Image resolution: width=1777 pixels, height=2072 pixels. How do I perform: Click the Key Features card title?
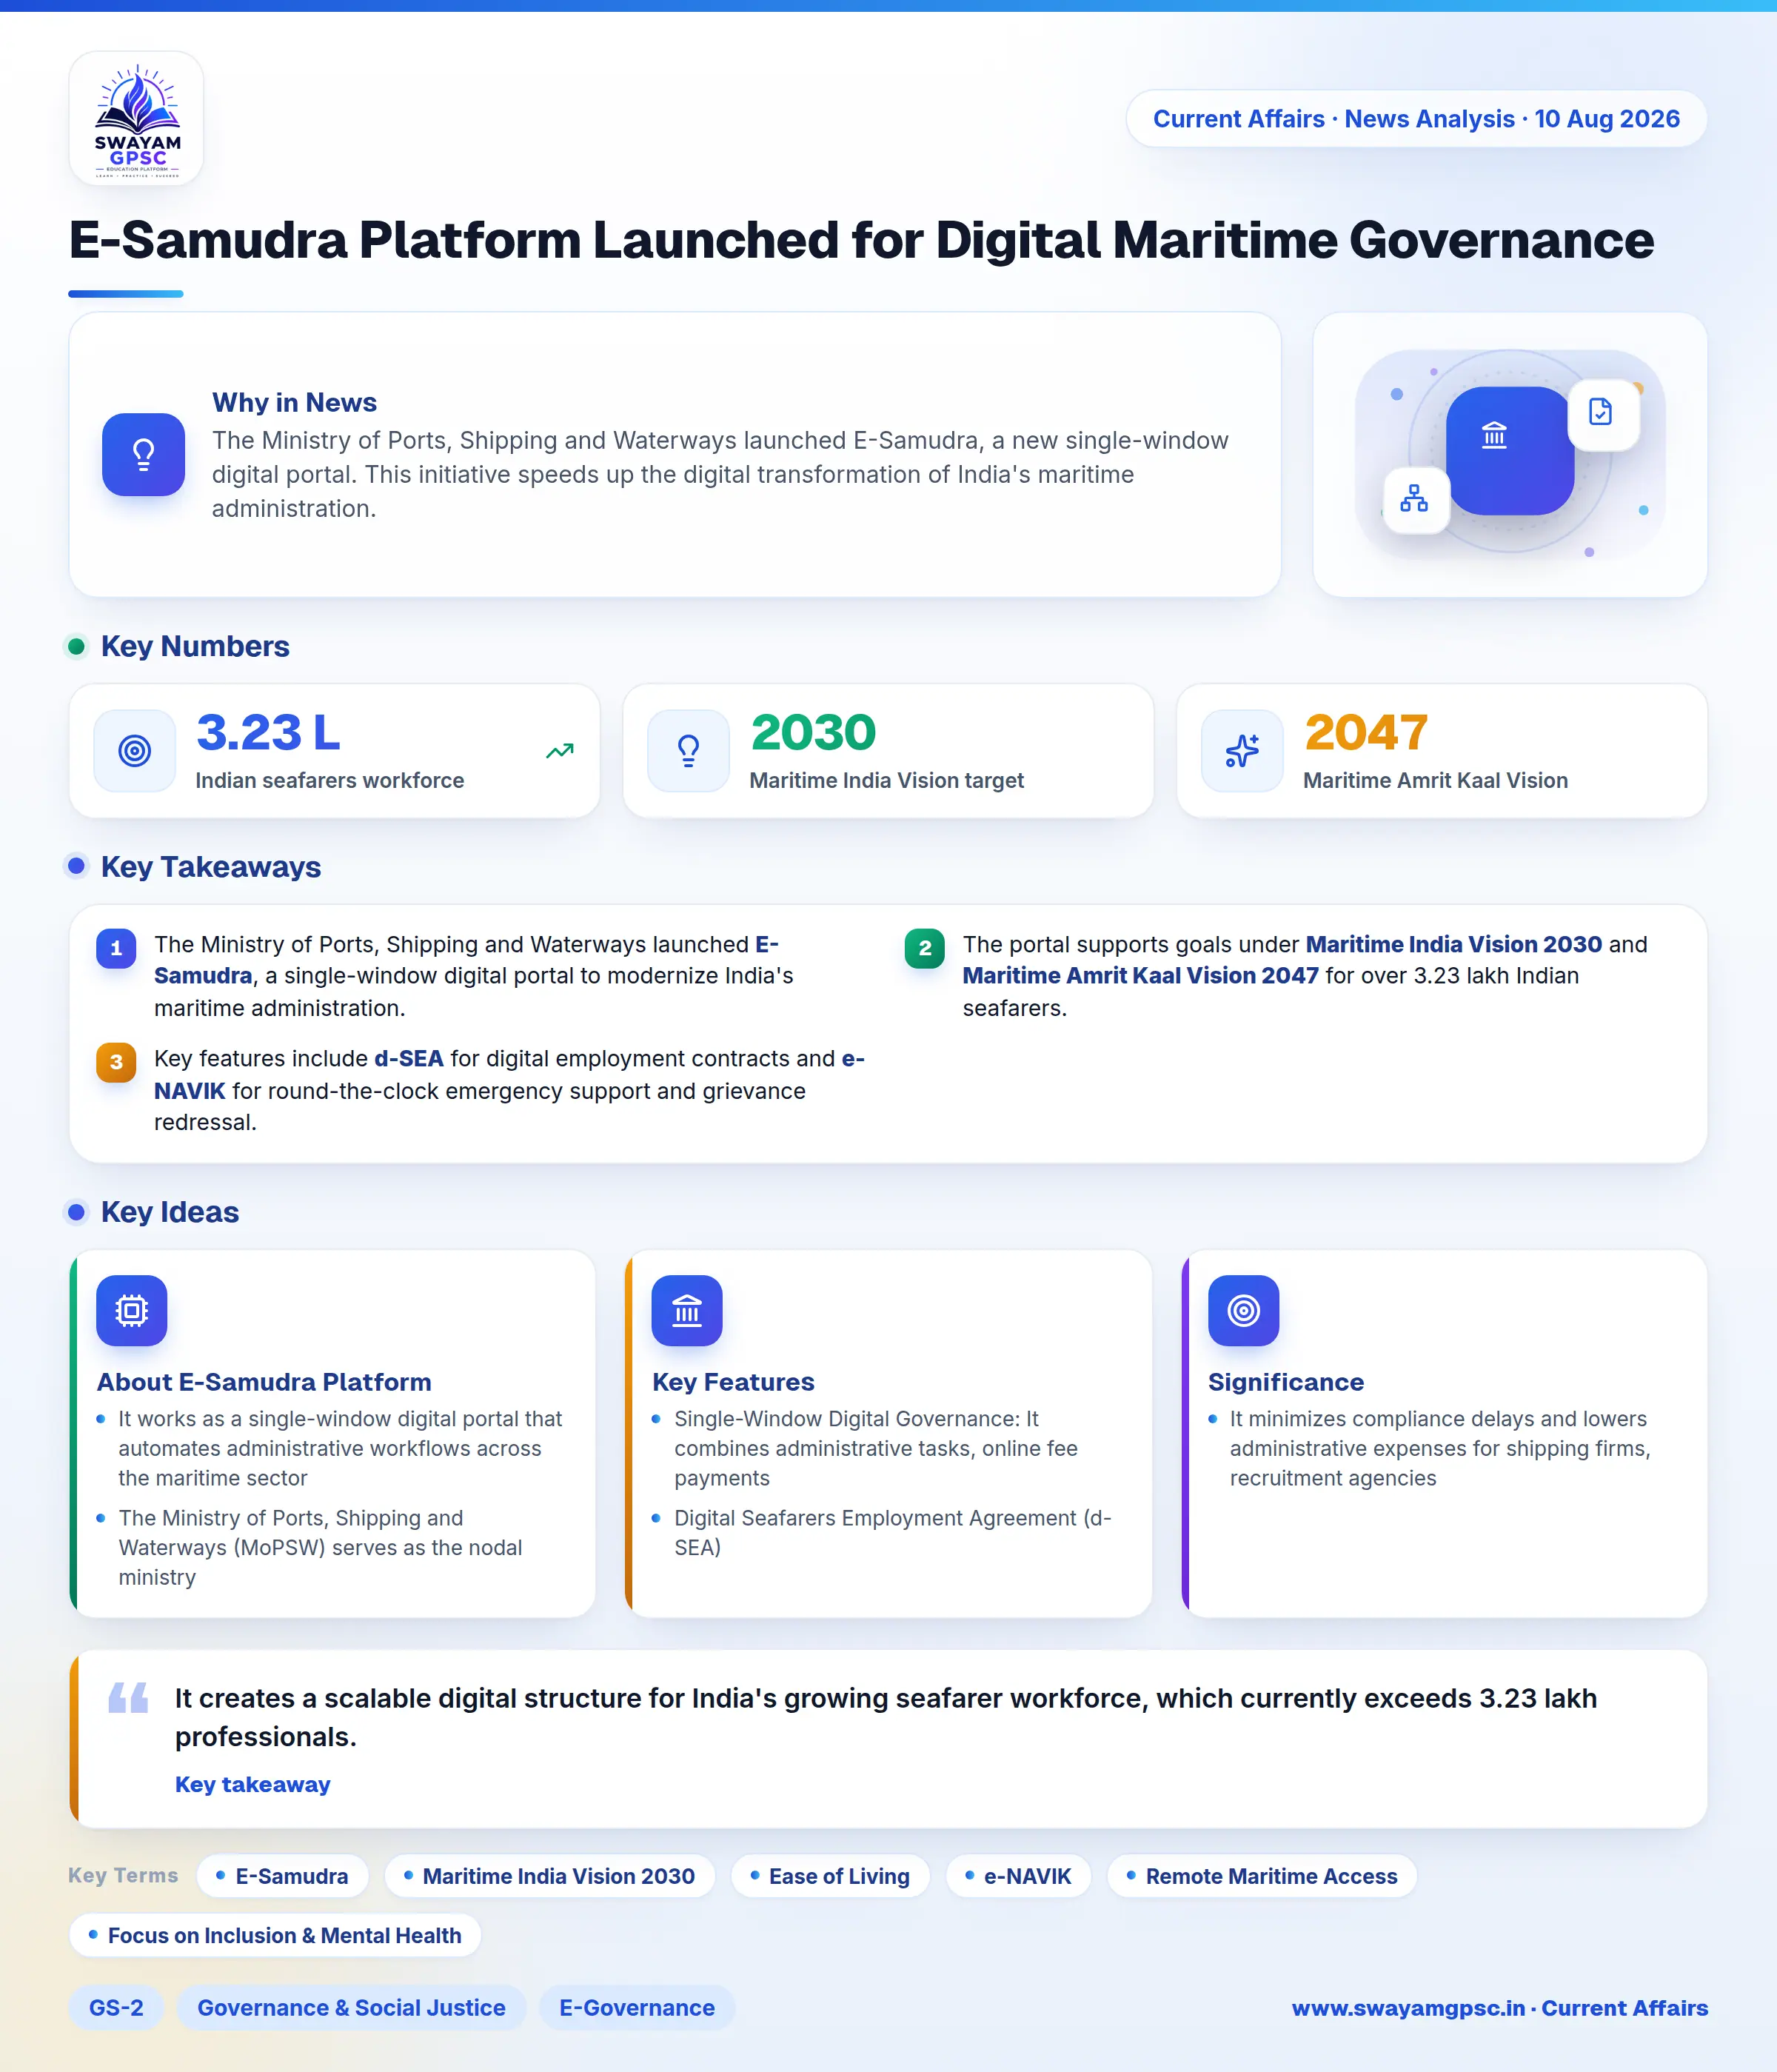coord(733,1382)
